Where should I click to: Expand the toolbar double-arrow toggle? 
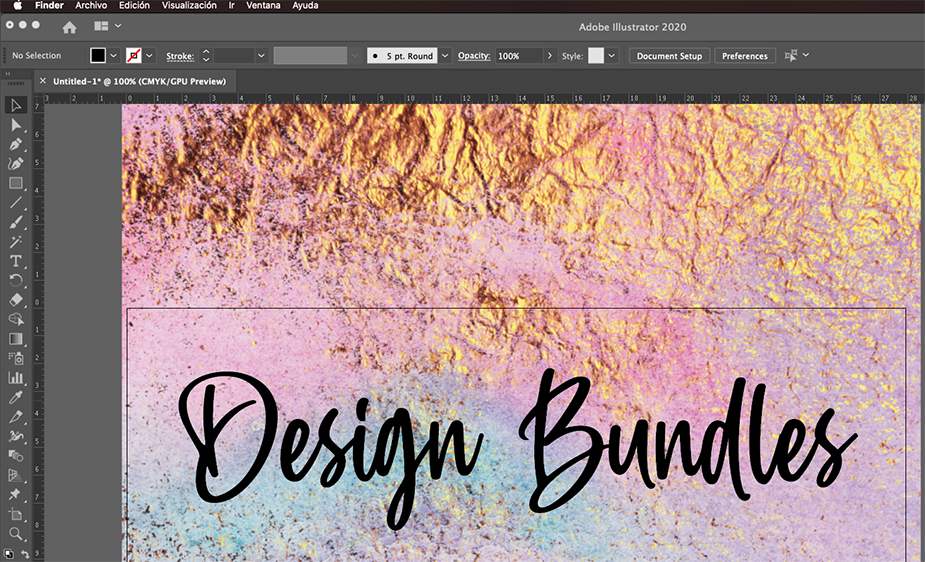pos(8,74)
